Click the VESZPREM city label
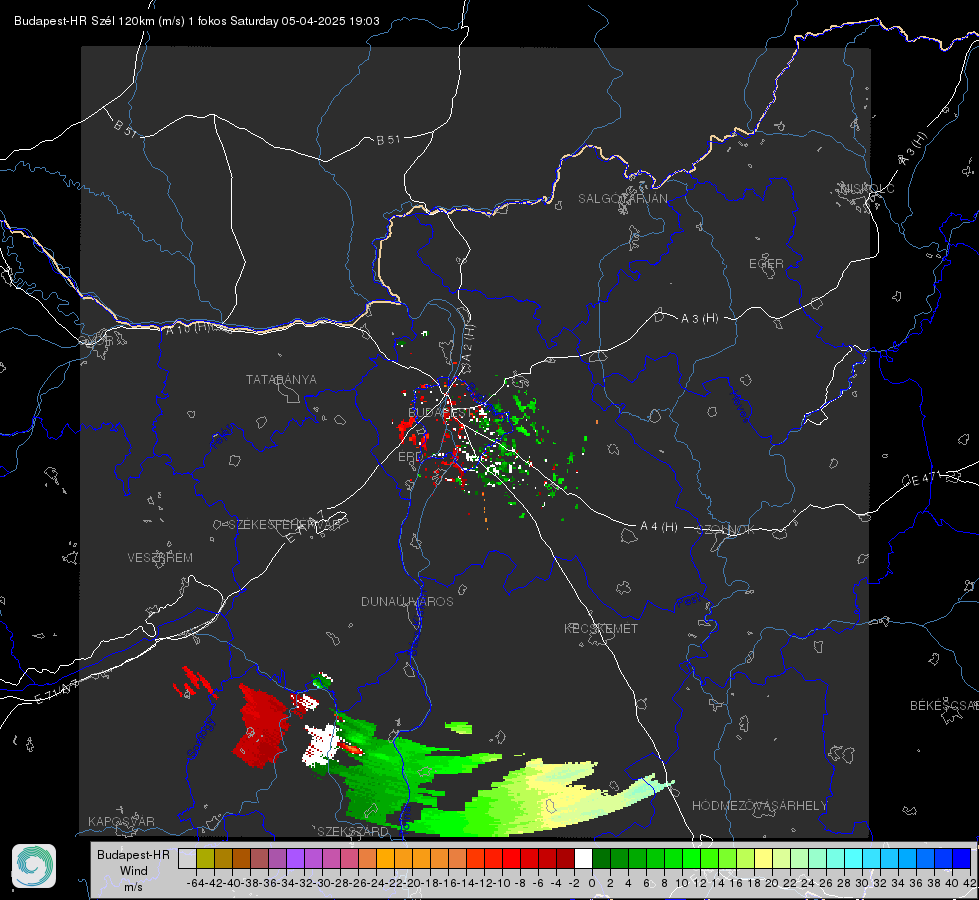Image resolution: width=979 pixels, height=900 pixels. click(x=160, y=557)
